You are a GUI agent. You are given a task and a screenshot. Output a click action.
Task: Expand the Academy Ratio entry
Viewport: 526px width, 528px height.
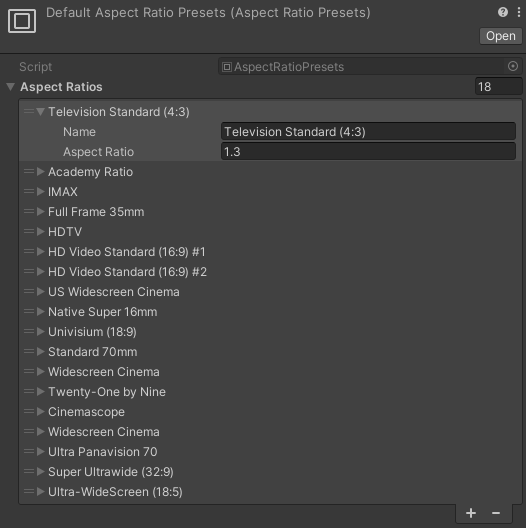coord(41,172)
